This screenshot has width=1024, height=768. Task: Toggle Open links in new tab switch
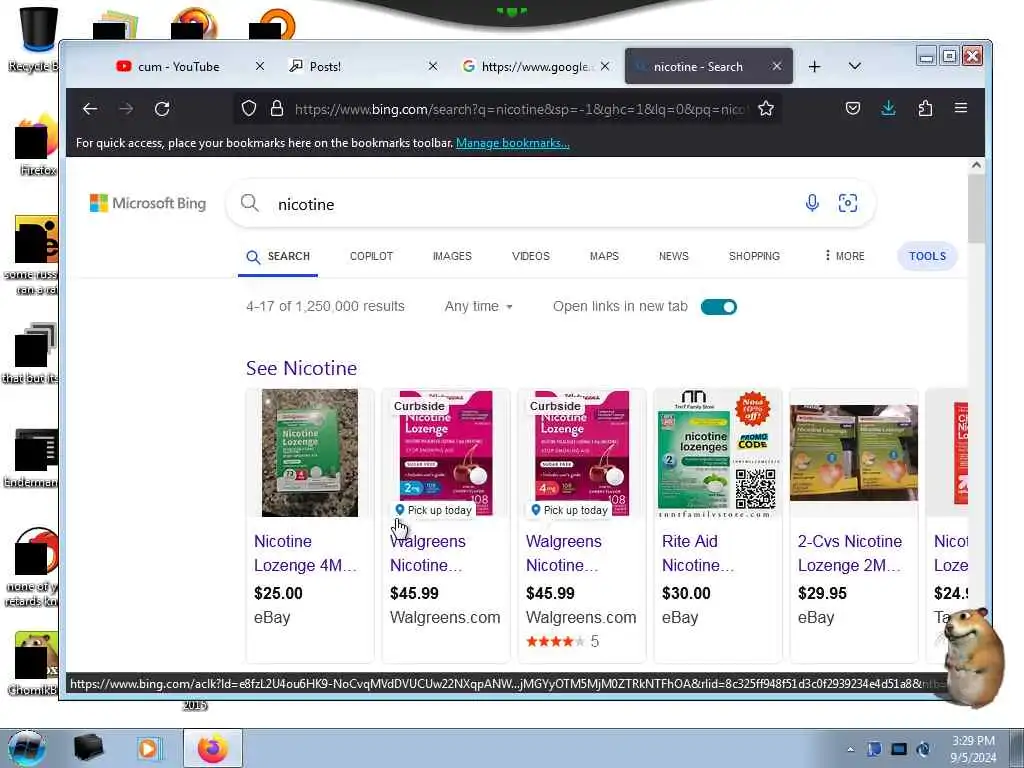pos(718,307)
